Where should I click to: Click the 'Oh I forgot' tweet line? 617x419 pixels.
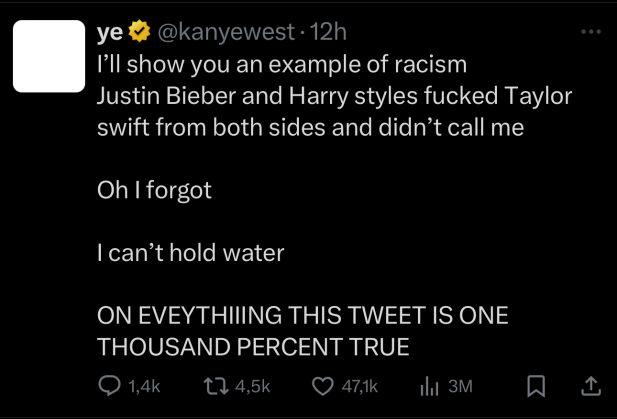coord(154,191)
